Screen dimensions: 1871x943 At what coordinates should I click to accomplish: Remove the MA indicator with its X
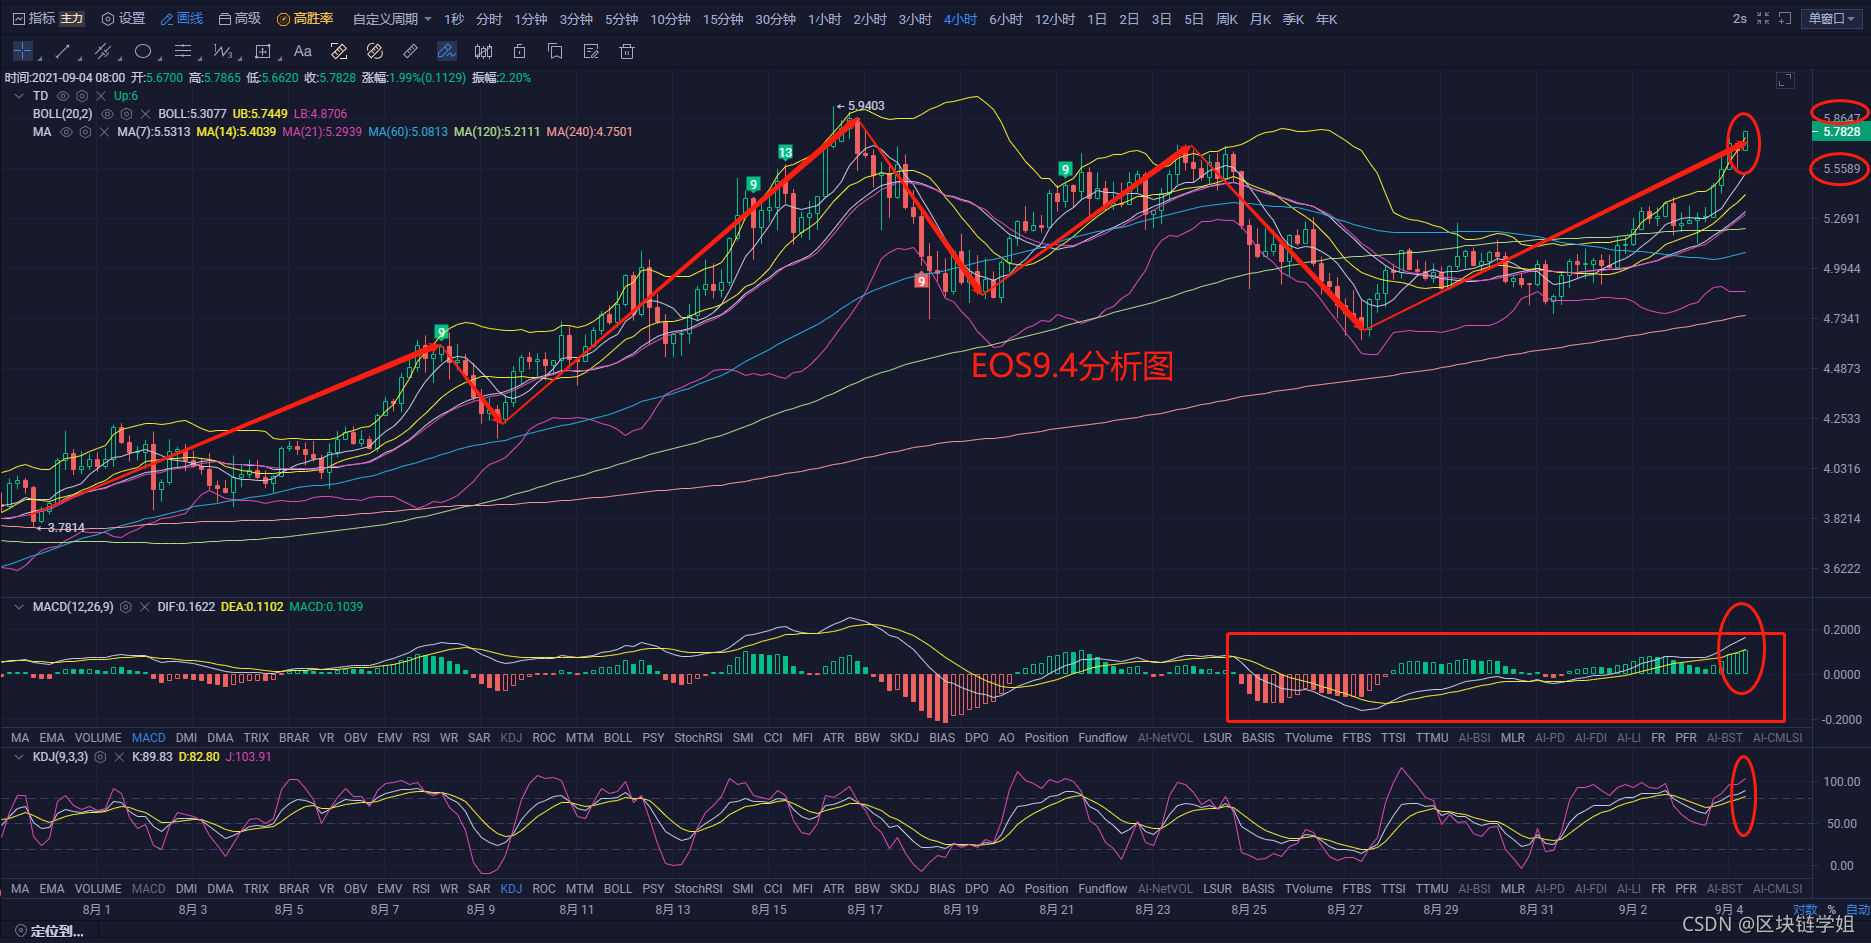104,132
